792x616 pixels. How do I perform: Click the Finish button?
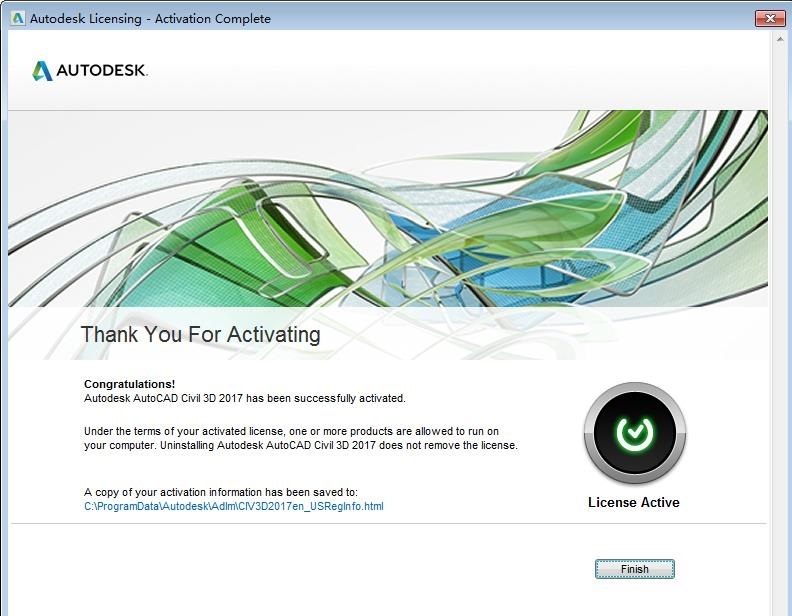634,569
